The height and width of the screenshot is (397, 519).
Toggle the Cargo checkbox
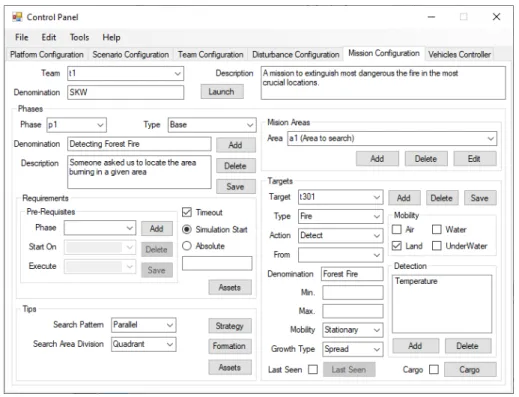[434, 369]
